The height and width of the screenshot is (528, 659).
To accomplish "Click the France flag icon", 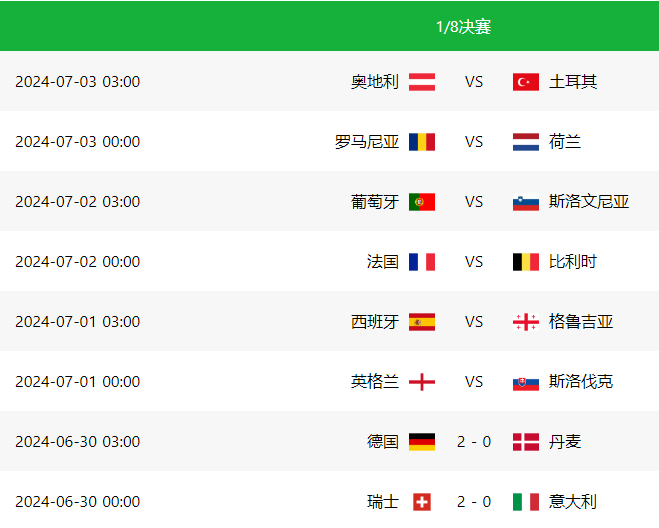I will 422,262.
